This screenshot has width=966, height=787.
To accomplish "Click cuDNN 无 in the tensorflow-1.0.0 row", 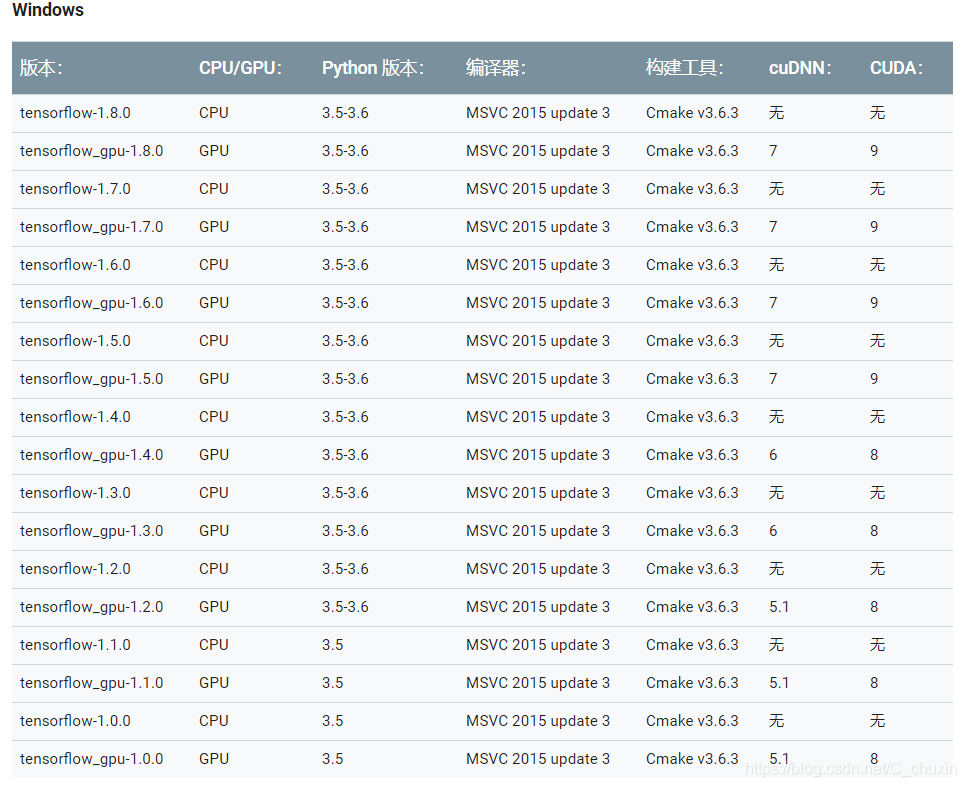I will click(x=776, y=721).
